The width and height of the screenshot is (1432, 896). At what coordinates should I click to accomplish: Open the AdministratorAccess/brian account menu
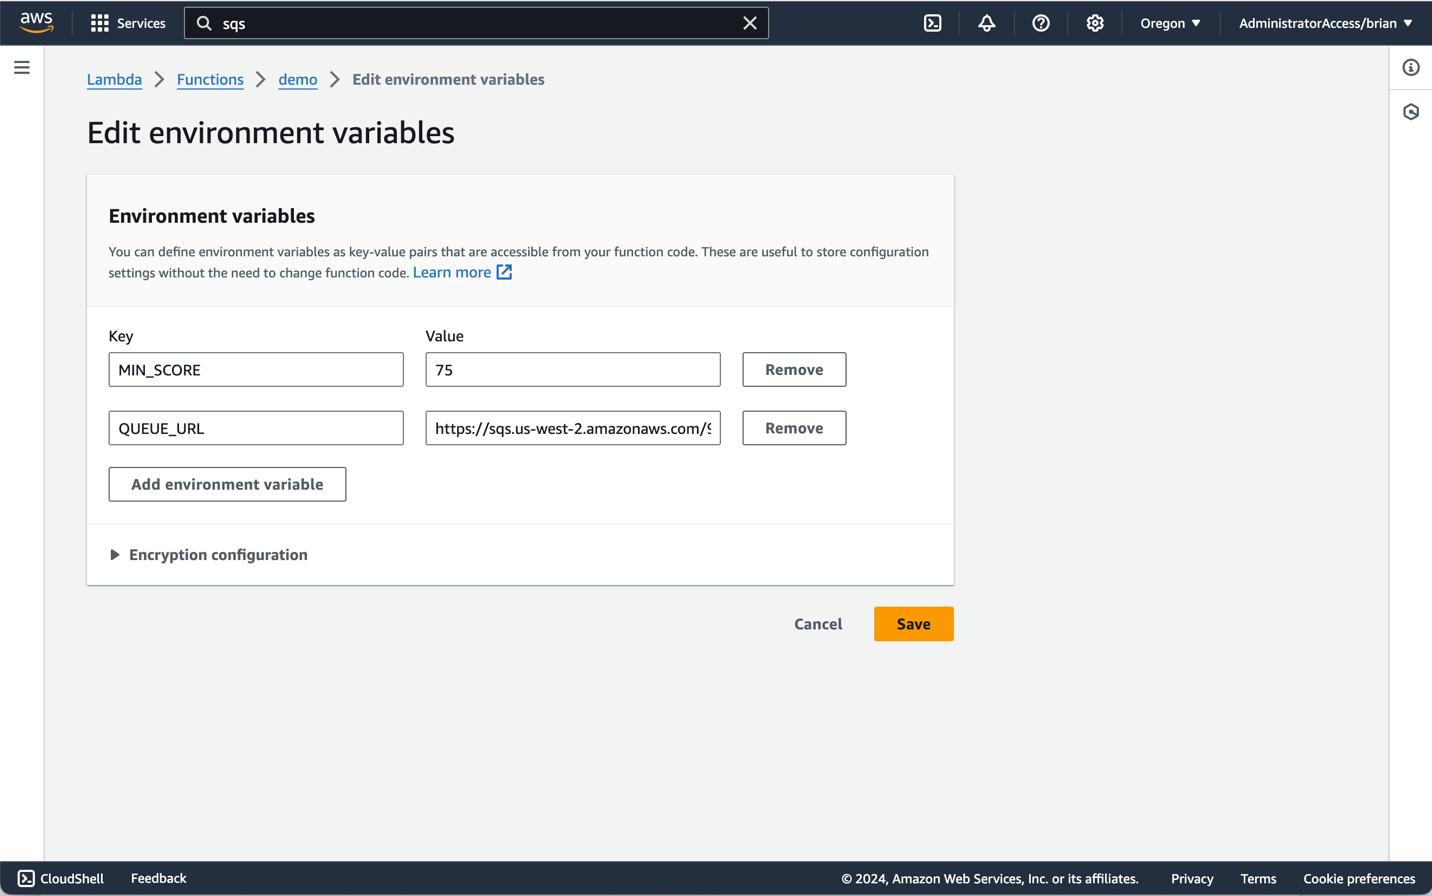click(1322, 22)
